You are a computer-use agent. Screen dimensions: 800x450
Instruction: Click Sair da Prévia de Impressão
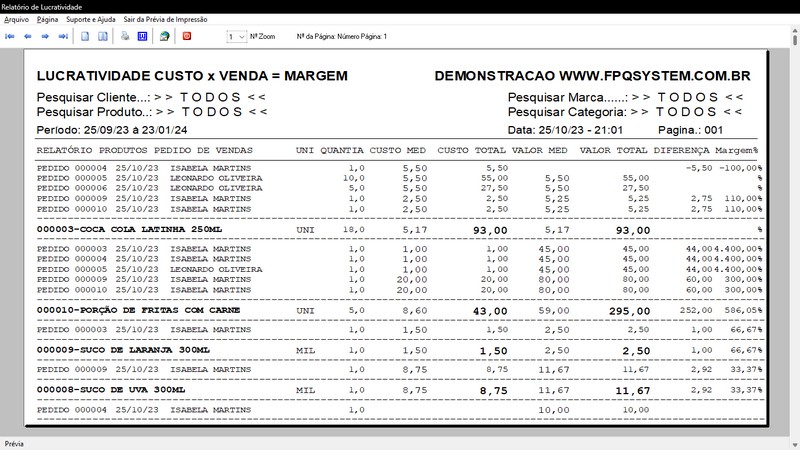pos(165,19)
